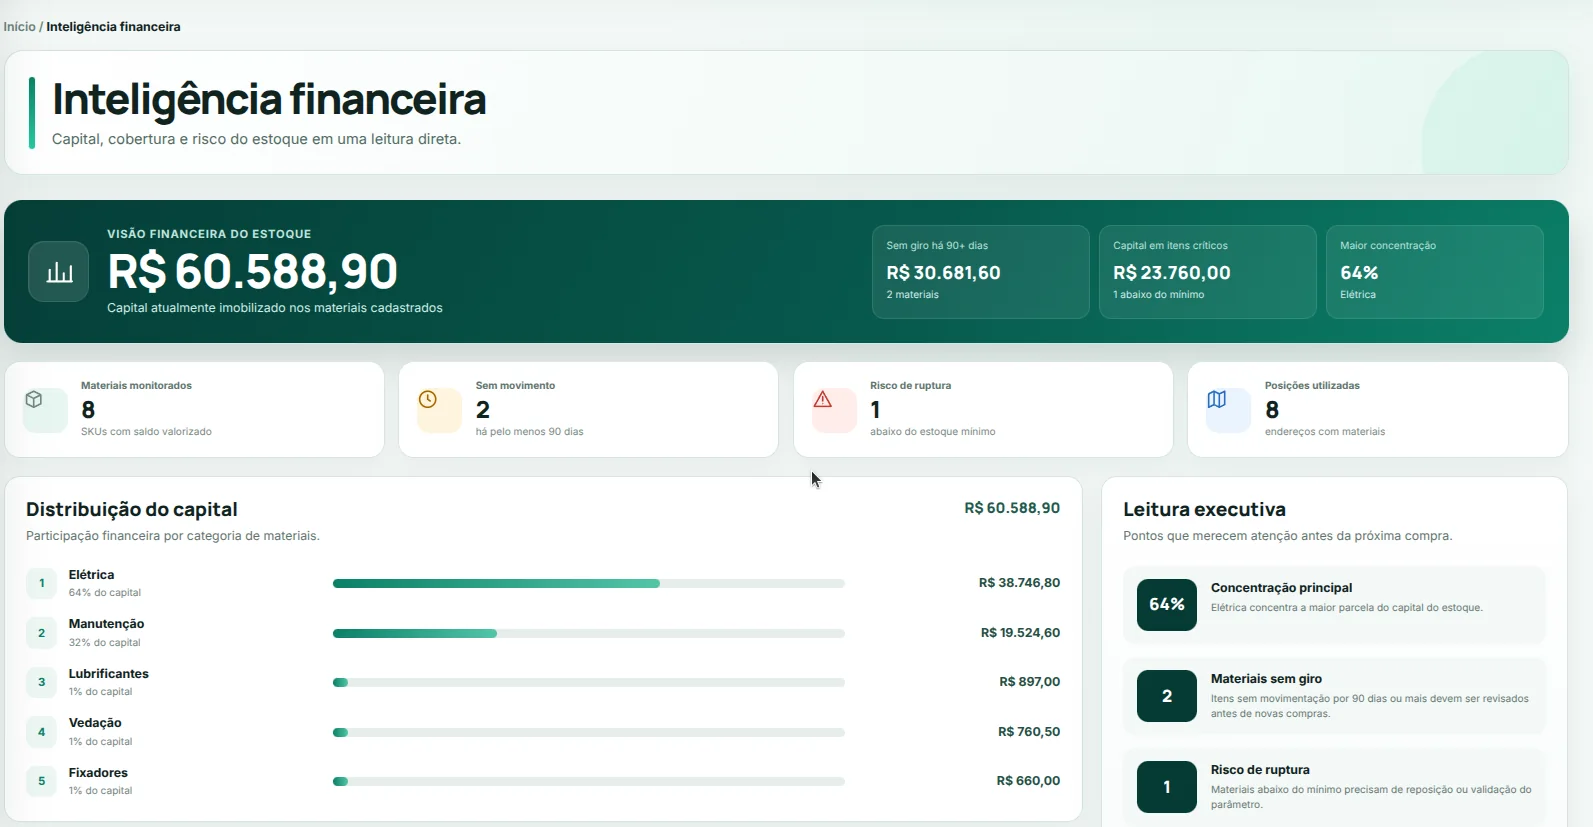This screenshot has height=827, width=1593.
Task: Click the Posições utilizadas card title
Action: pos(1312,386)
